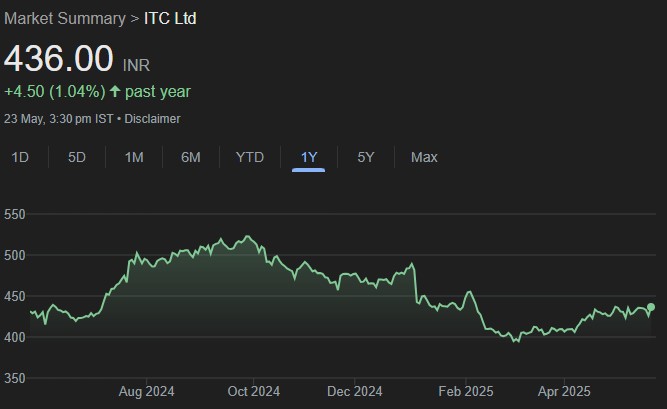Click the Aug 2024 axis label
Screen dimensions: 667x409
coord(146,391)
